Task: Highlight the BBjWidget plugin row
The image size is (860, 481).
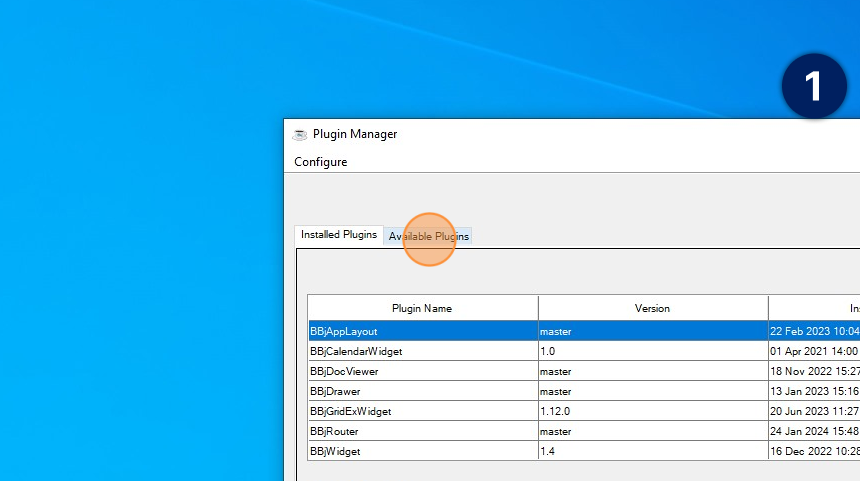Action: click(422, 451)
